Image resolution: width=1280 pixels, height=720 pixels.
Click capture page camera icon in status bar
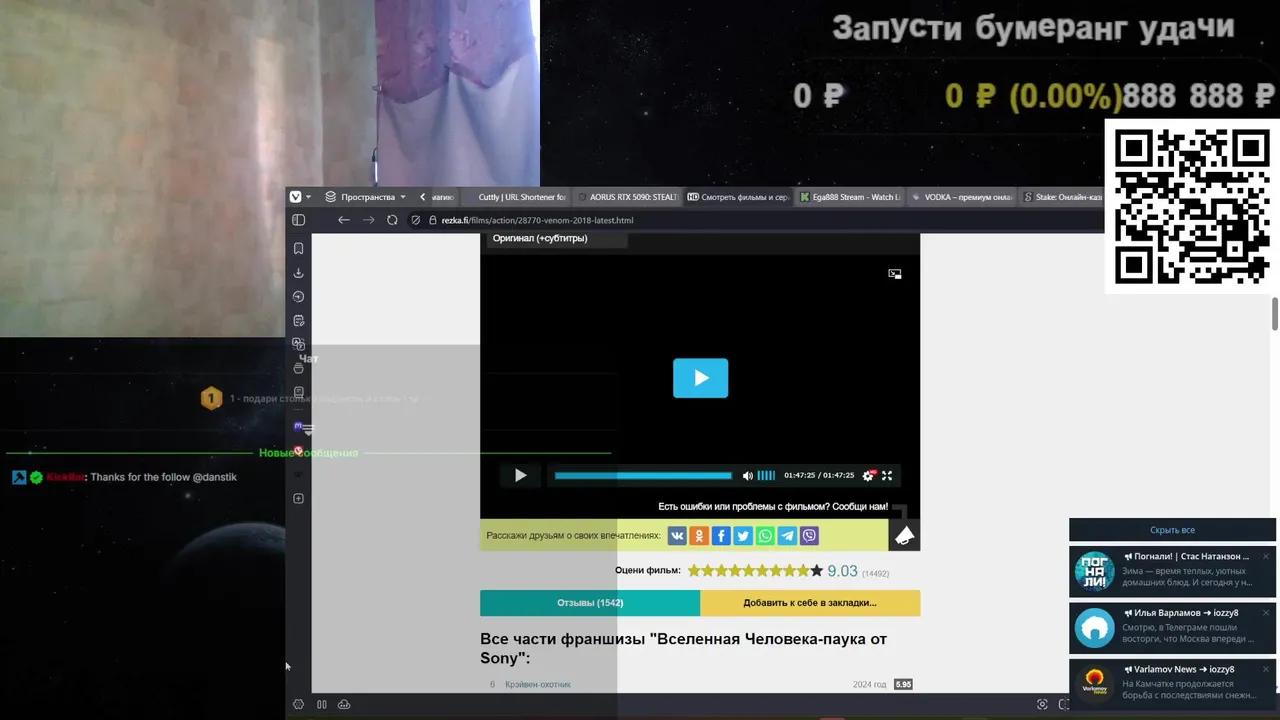point(1042,704)
